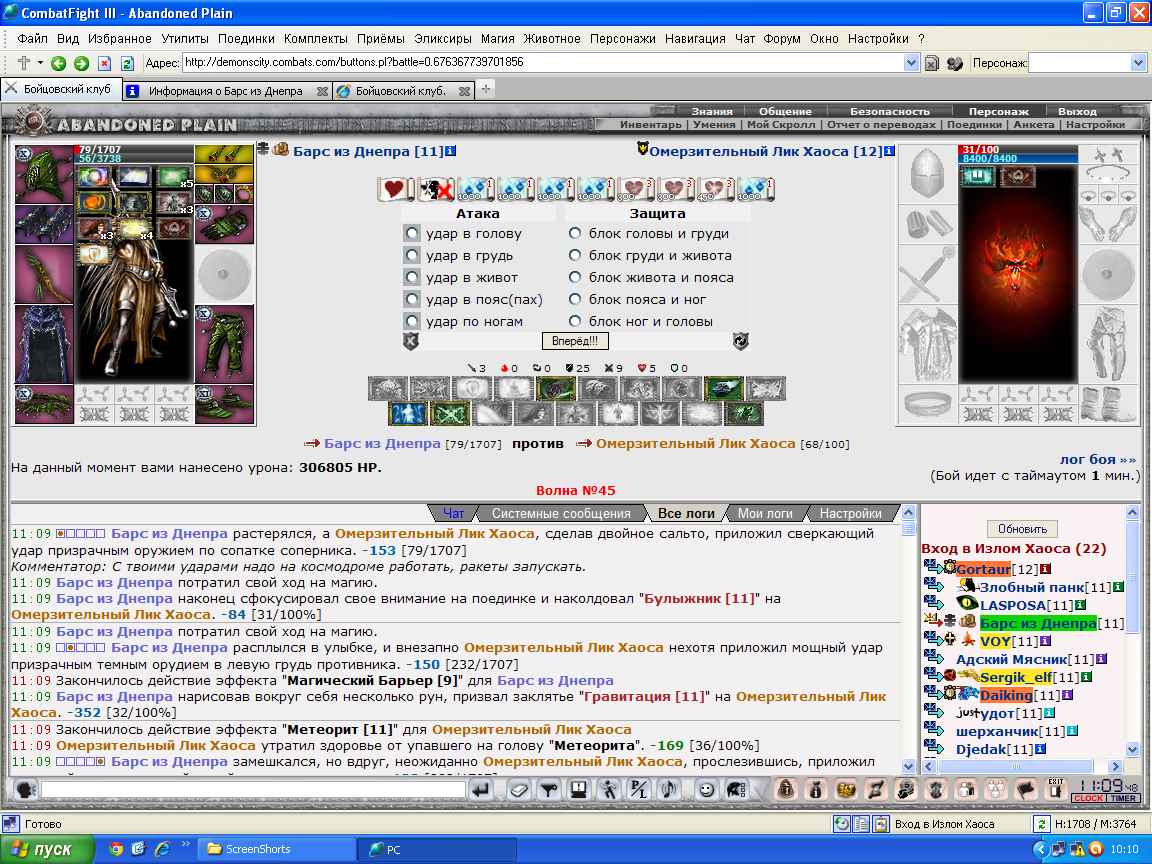The height and width of the screenshot is (864, 1152).
Task: Click the stop page icon in toolbar
Action: [x=104, y=64]
